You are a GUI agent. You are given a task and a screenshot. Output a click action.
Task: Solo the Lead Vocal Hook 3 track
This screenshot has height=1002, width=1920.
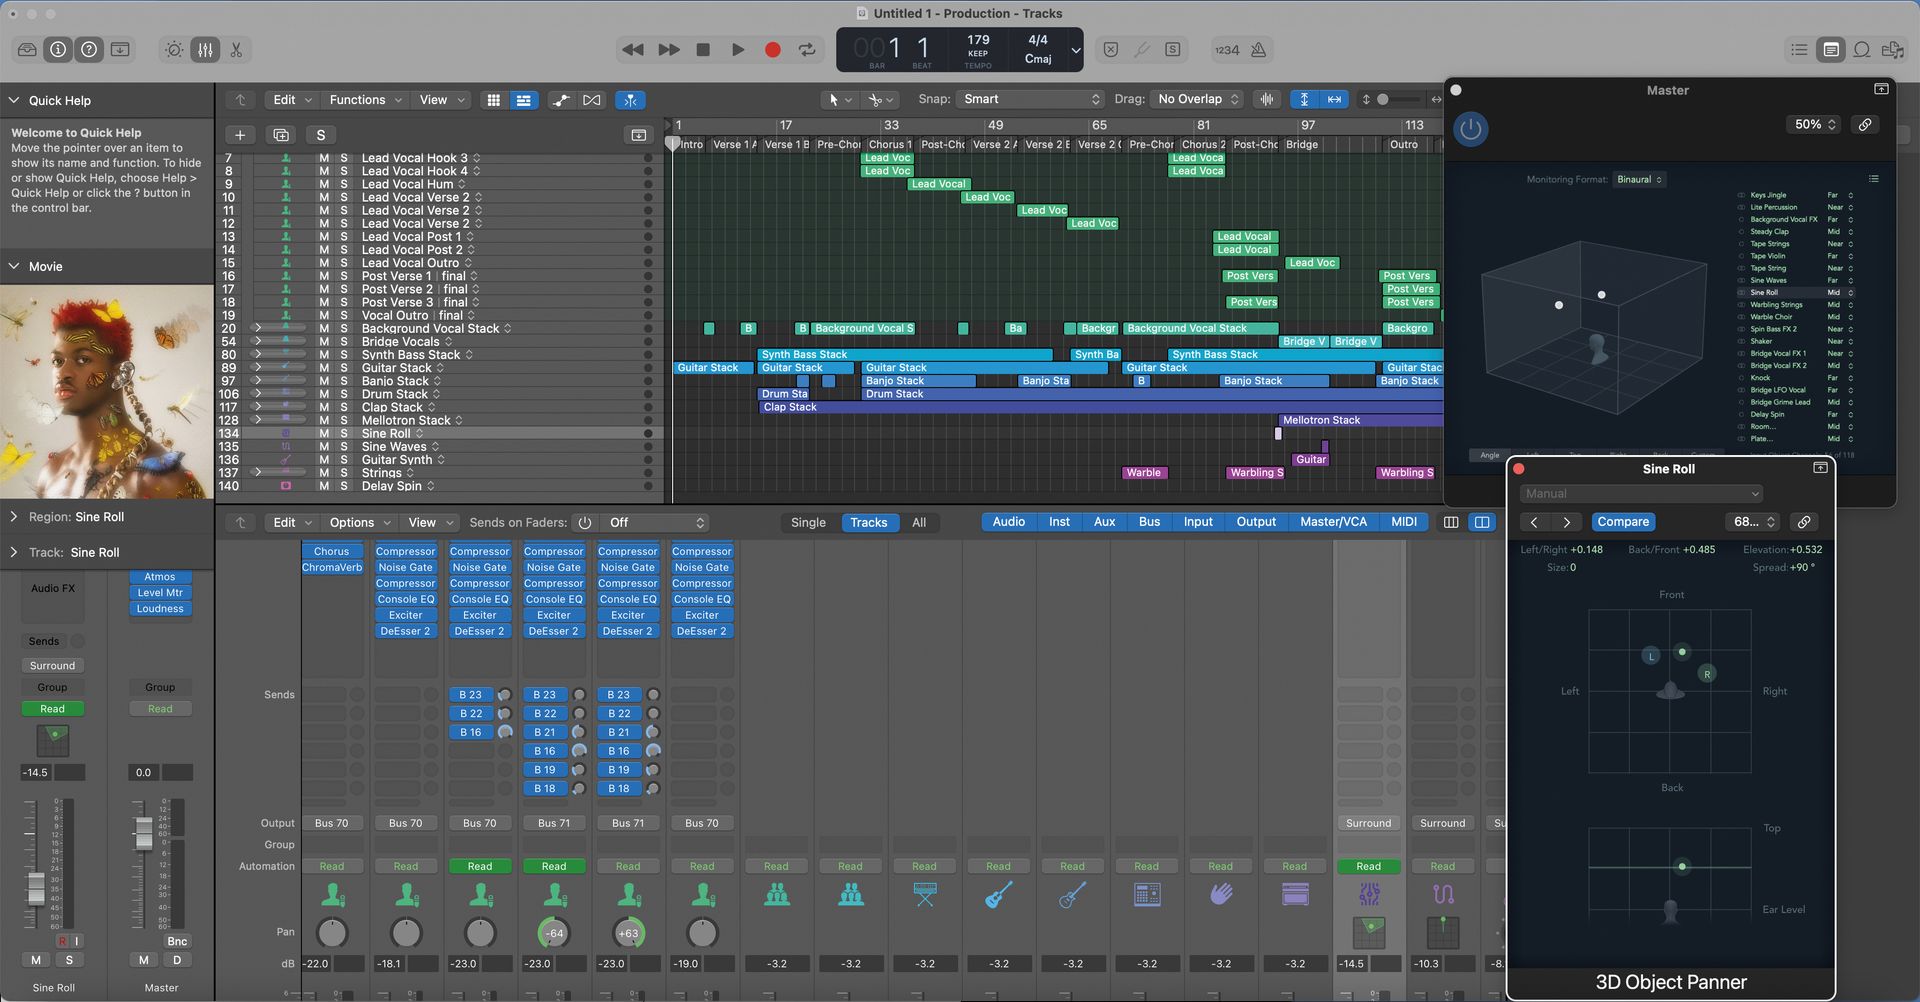click(x=343, y=157)
